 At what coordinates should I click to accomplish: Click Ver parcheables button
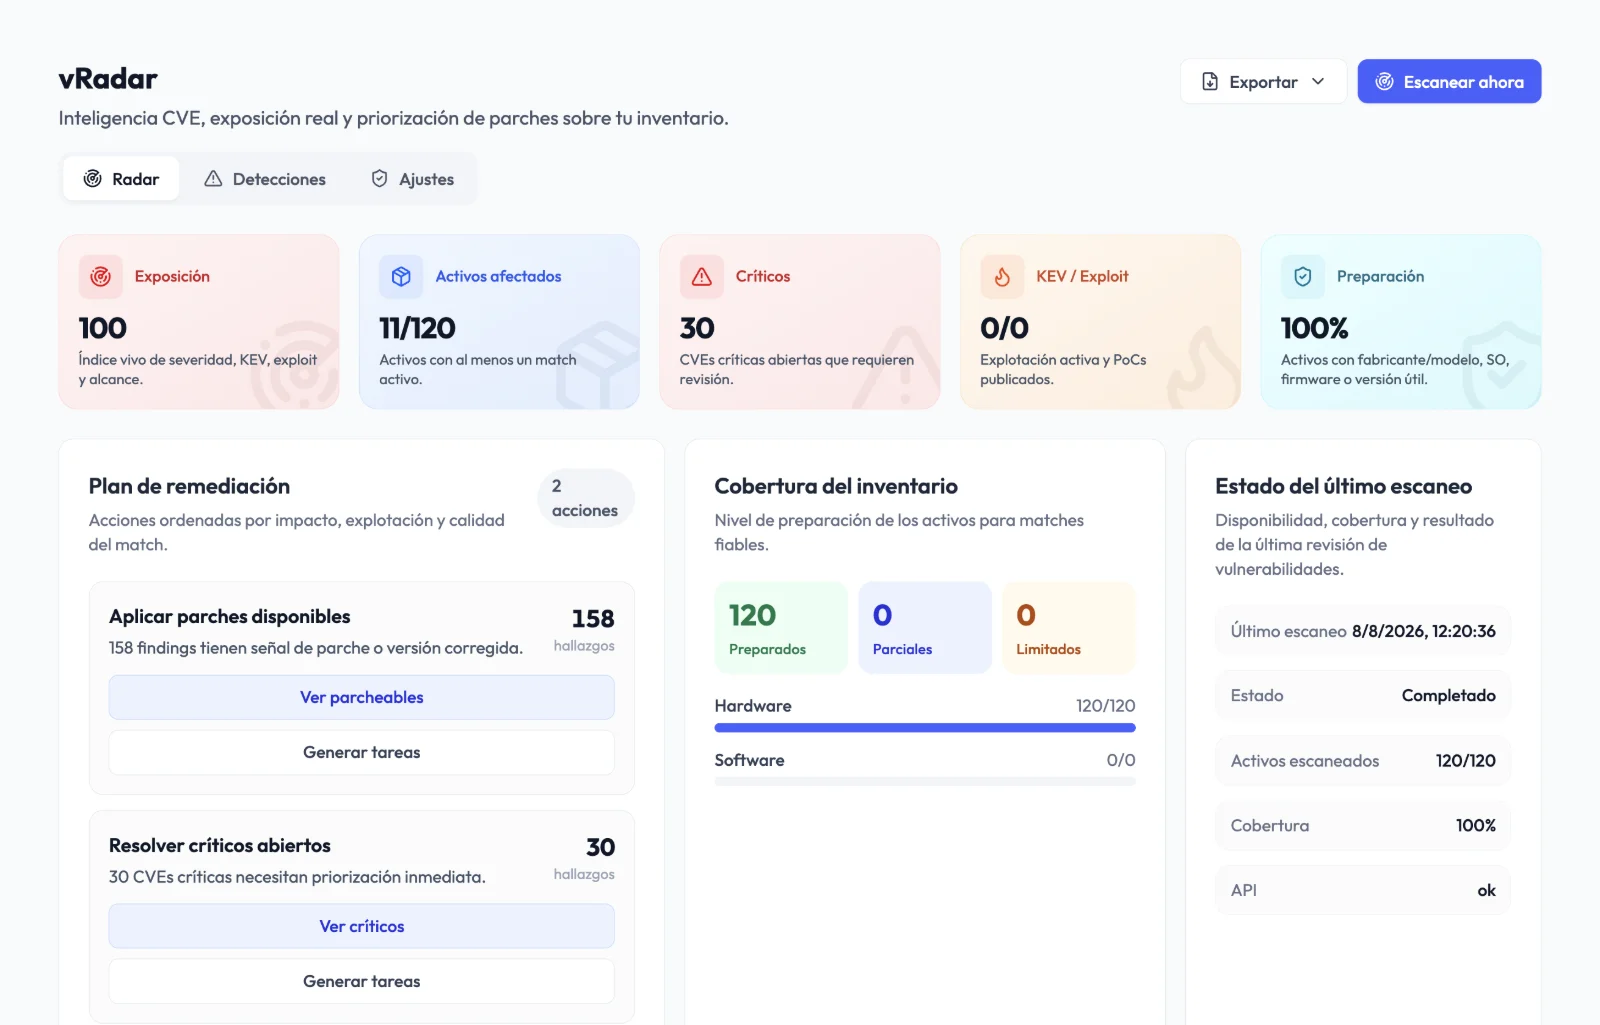tap(362, 697)
